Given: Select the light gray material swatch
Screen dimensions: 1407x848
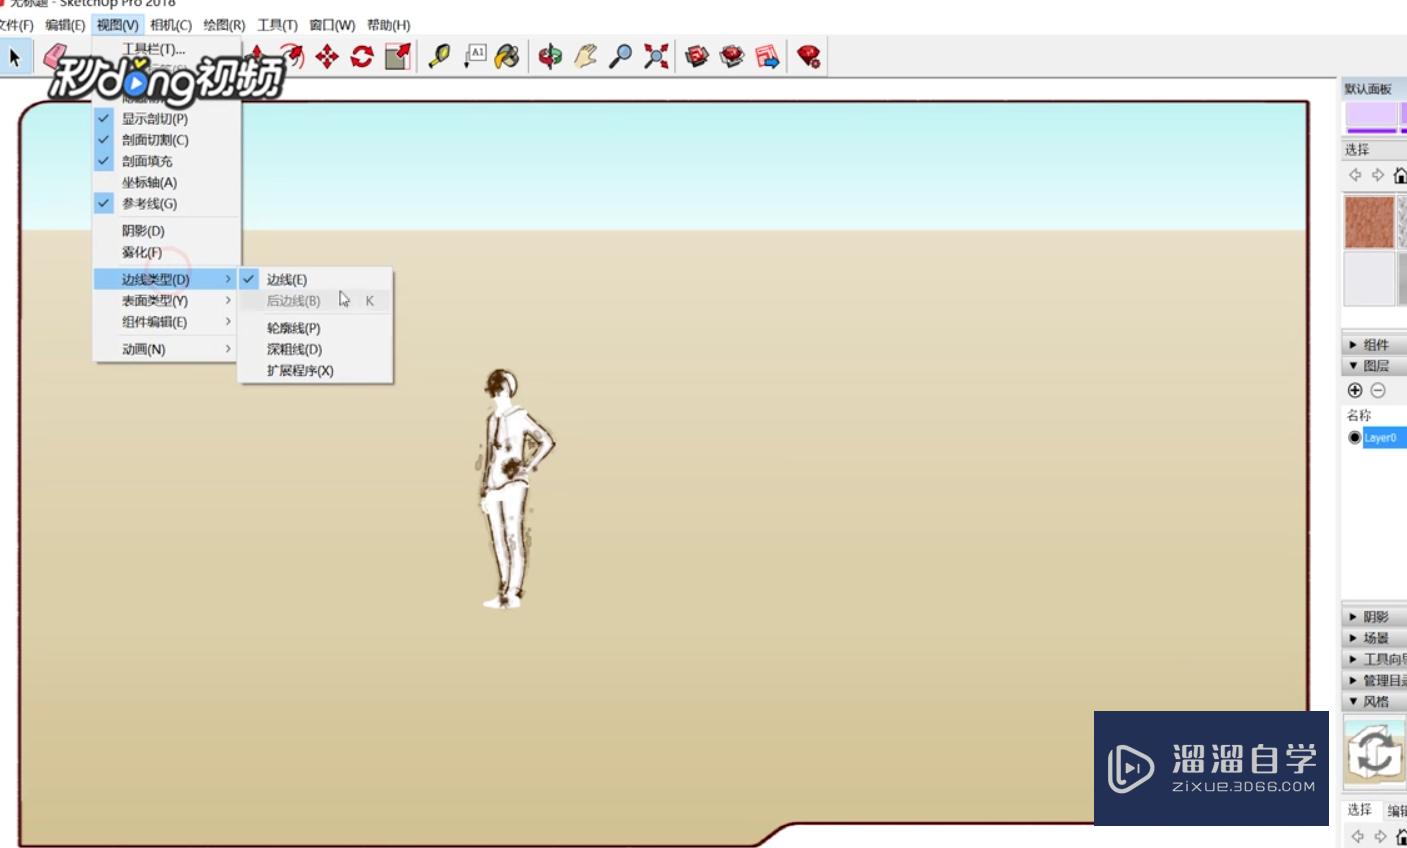Looking at the screenshot, I should point(1369,278).
